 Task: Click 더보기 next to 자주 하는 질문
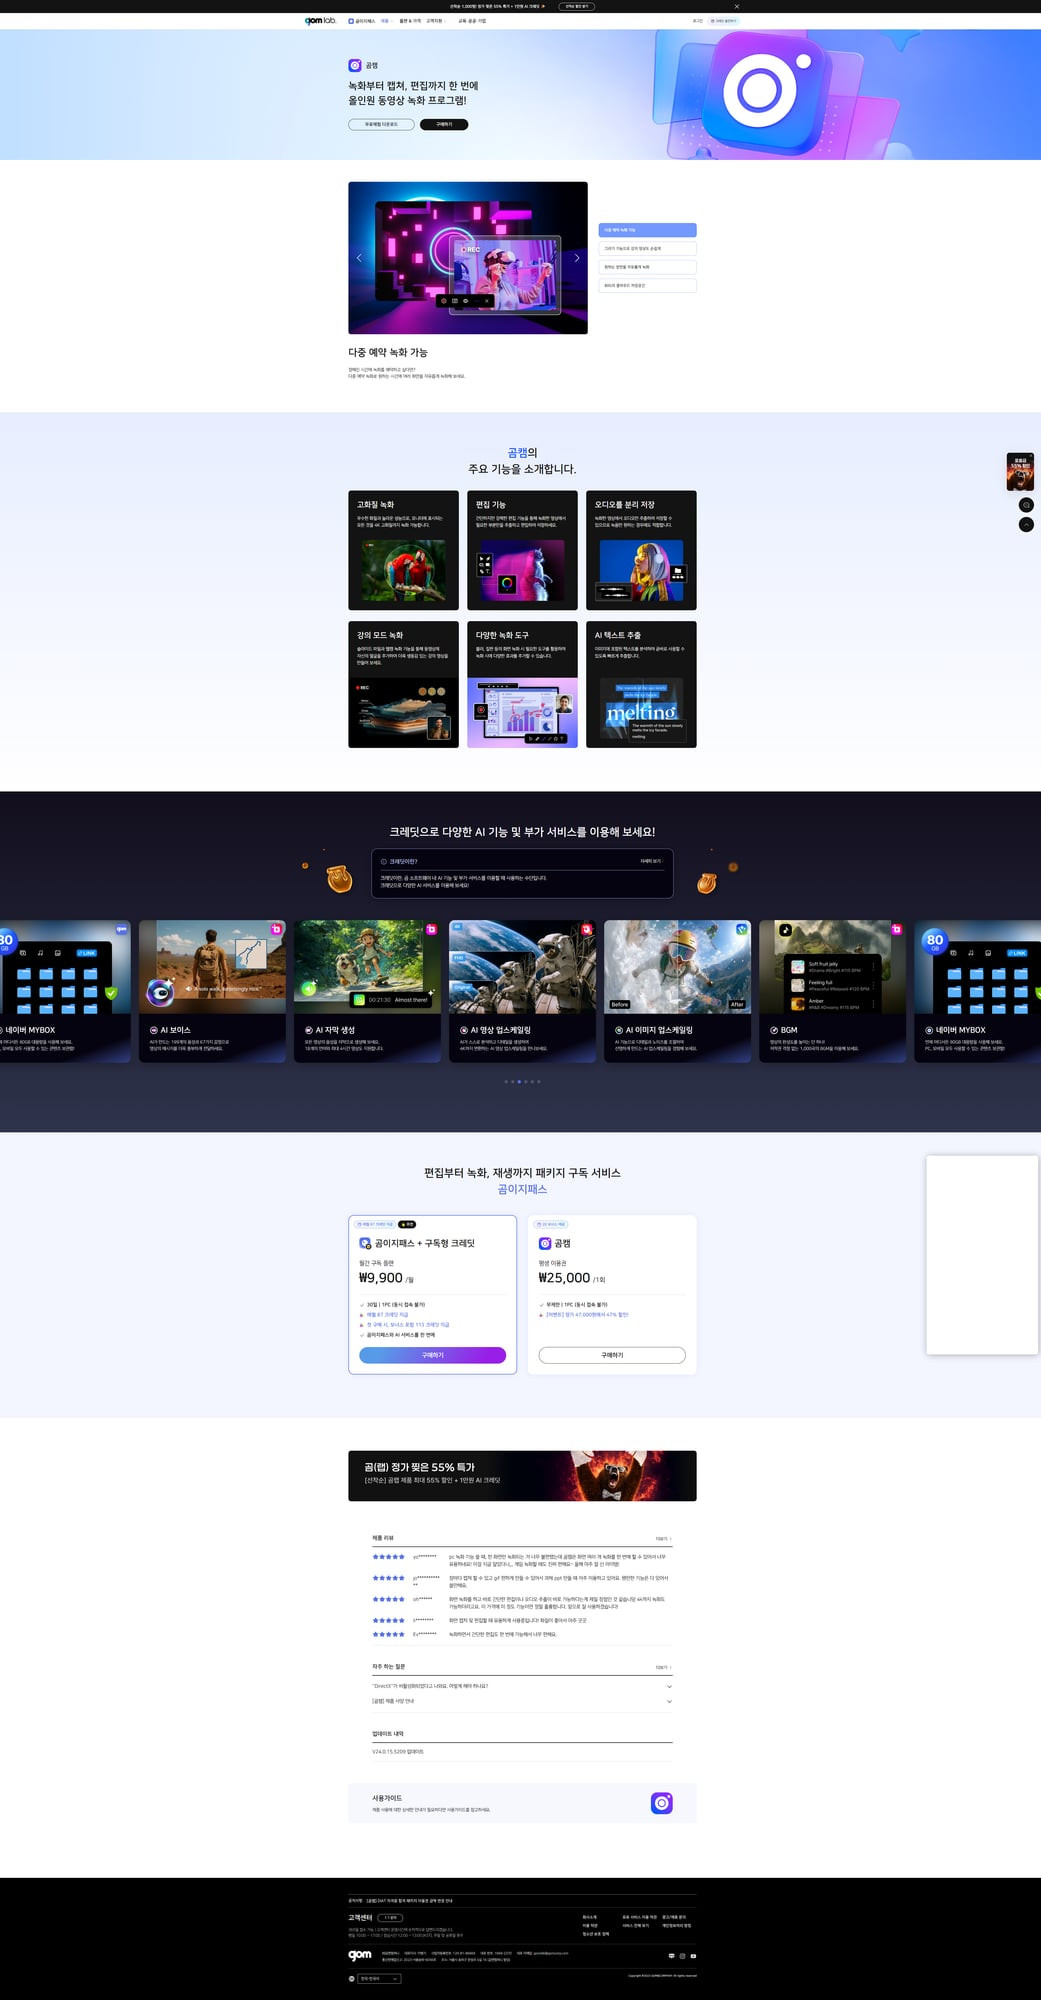pyautogui.click(x=663, y=1668)
